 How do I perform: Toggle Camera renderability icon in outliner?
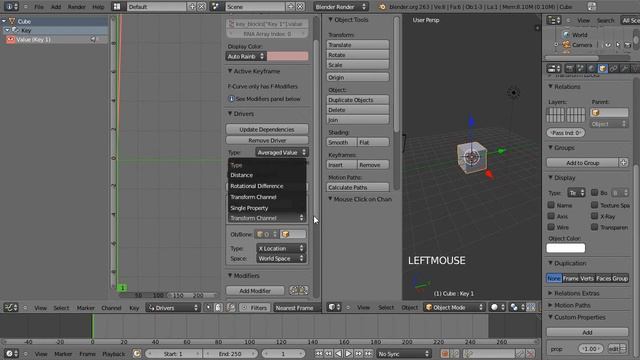(628, 45)
